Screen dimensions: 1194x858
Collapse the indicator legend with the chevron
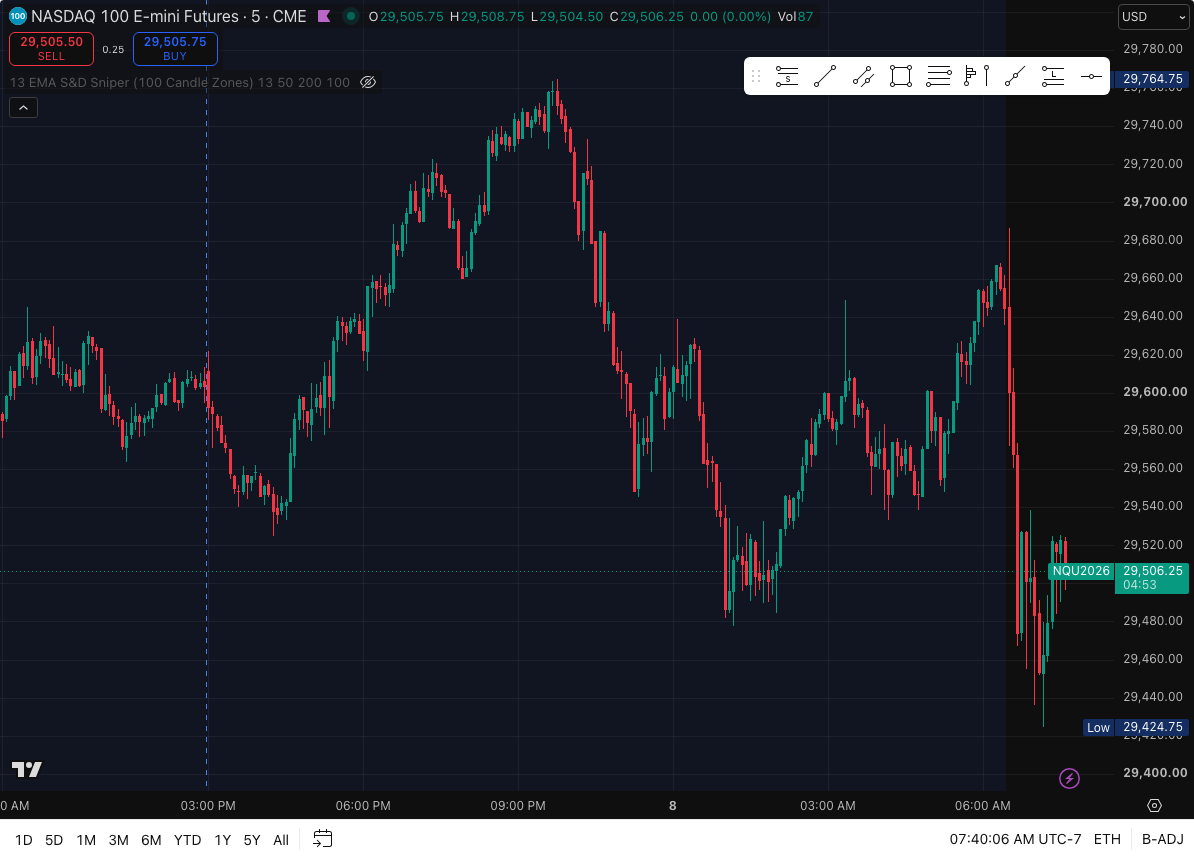point(24,108)
